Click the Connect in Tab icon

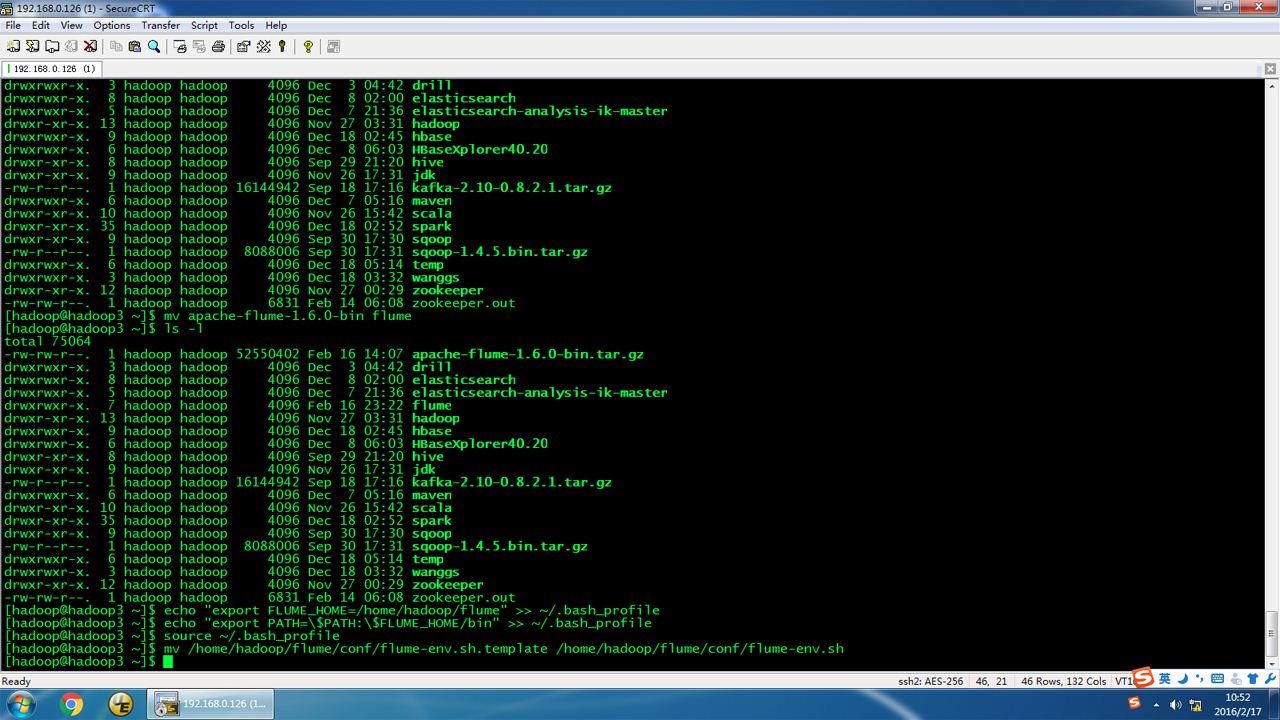[x=51, y=46]
